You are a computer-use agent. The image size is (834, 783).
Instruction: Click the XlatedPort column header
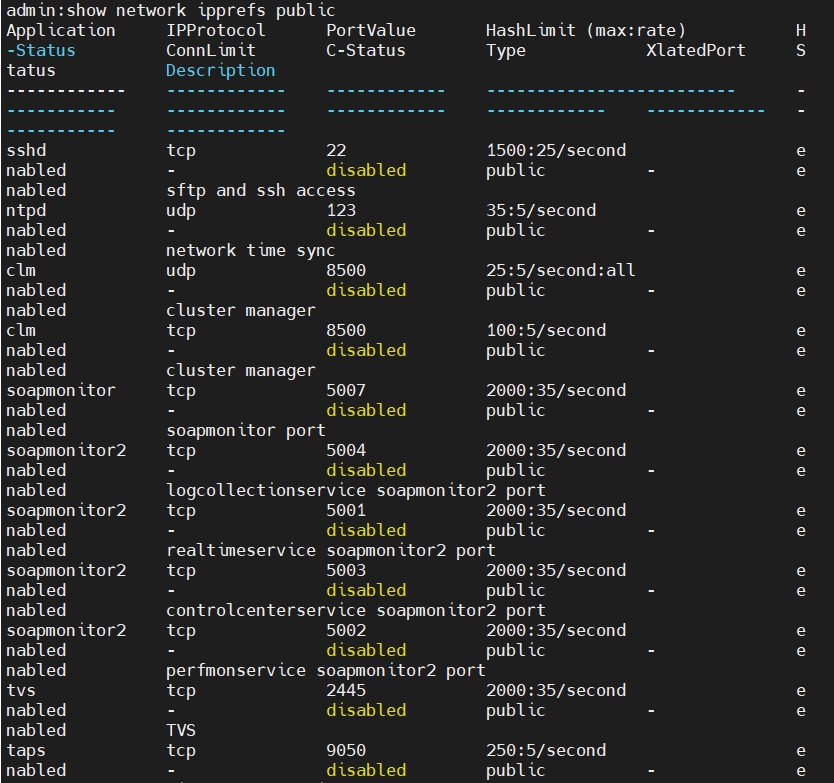click(695, 50)
